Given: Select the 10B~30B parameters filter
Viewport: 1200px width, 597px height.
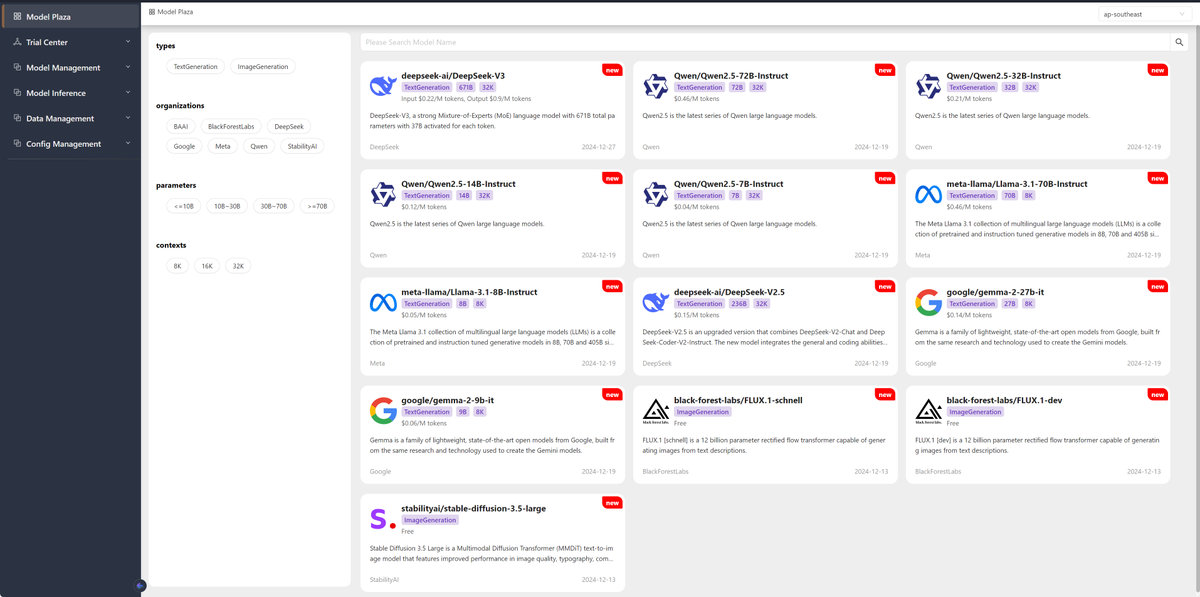Looking at the screenshot, I should point(227,206).
